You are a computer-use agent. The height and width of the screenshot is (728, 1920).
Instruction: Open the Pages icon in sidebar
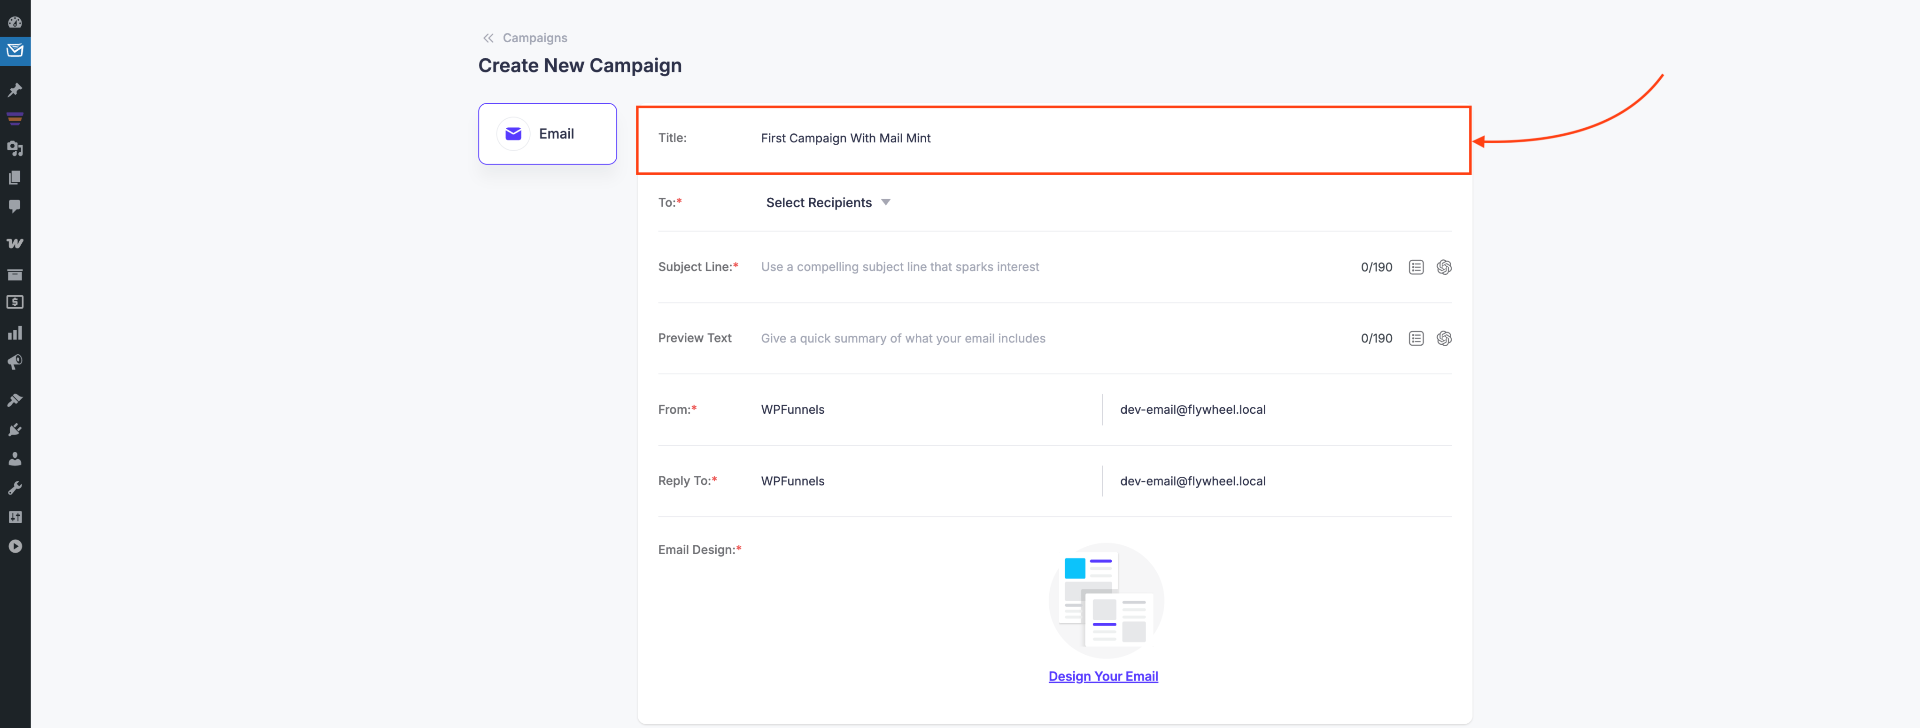pos(15,177)
